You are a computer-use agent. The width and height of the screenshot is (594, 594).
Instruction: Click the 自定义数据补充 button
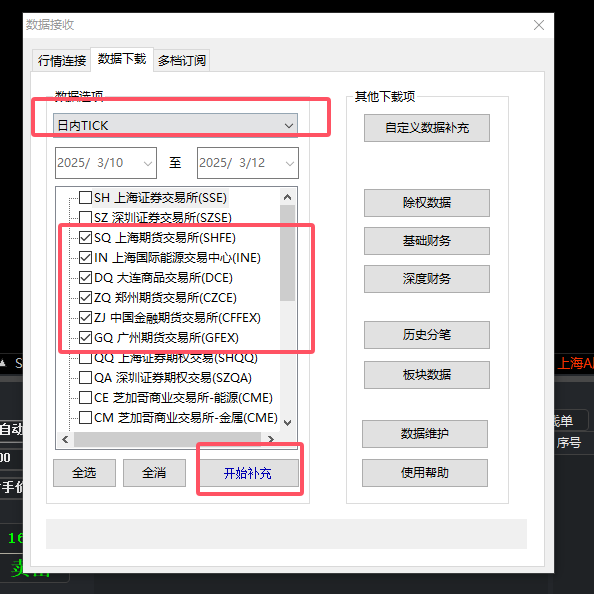427,128
